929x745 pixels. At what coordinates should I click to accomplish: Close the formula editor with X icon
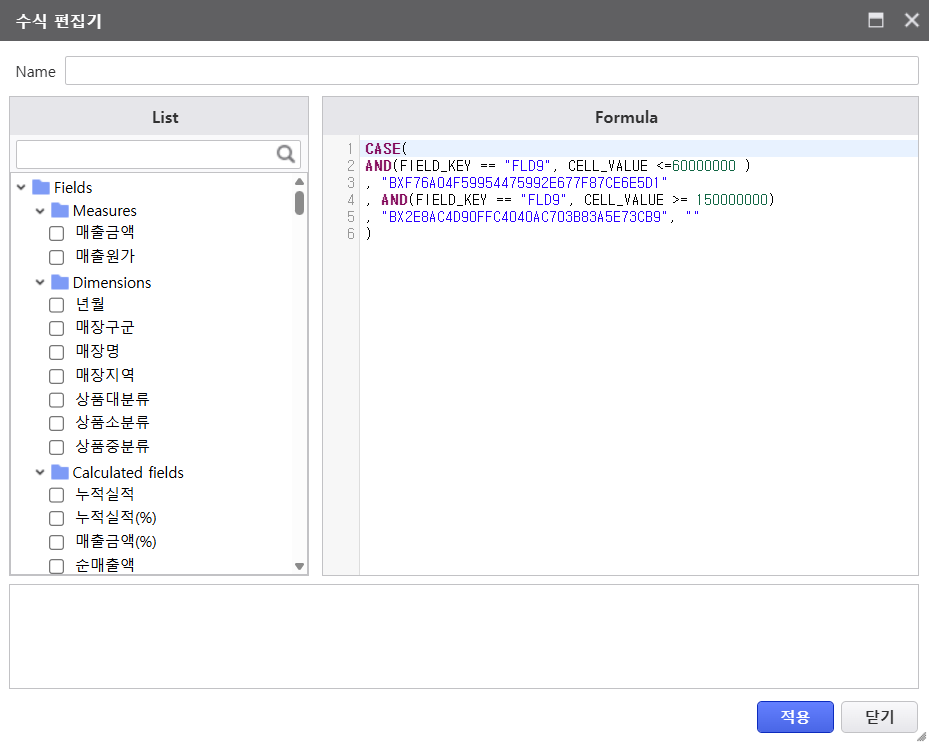tap(911, 20)
